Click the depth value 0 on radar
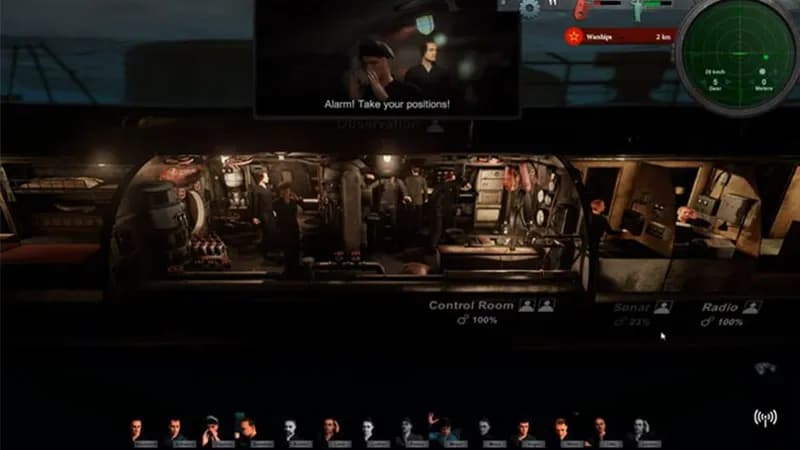Screen dimensions: 800x450 coord(764,82)
